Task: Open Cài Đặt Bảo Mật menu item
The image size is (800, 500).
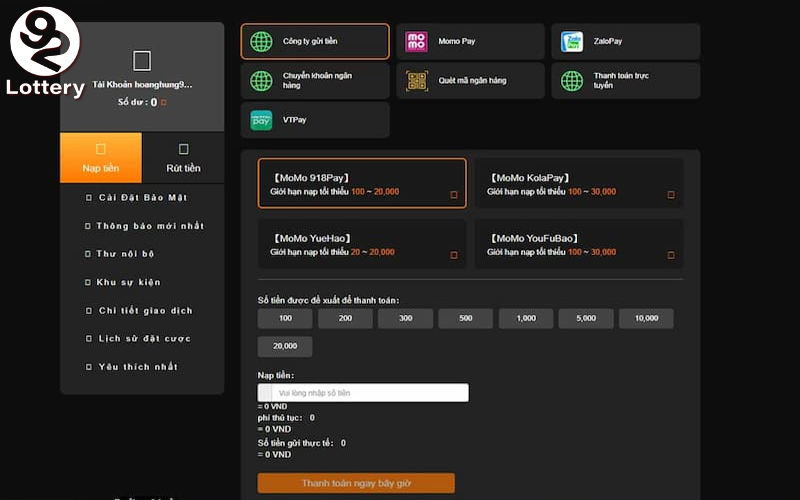Action: pyautogui.click(x=142, y=198)
